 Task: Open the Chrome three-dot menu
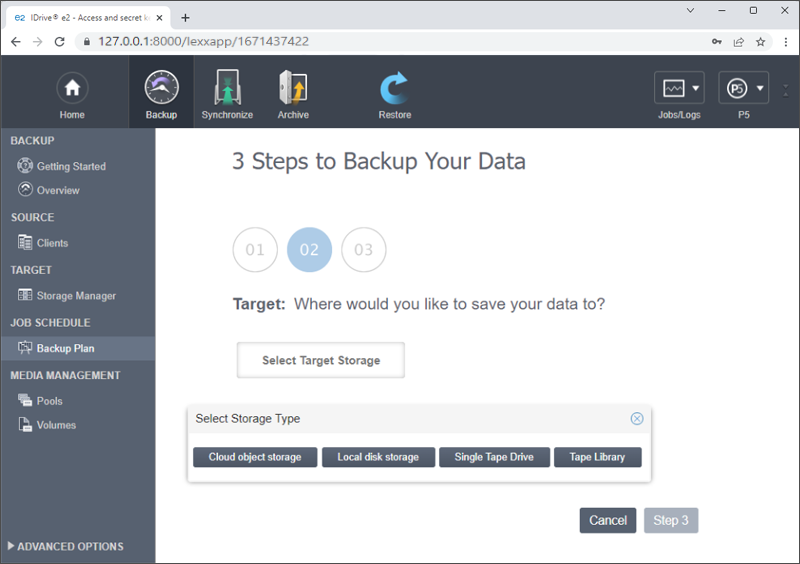786,42
